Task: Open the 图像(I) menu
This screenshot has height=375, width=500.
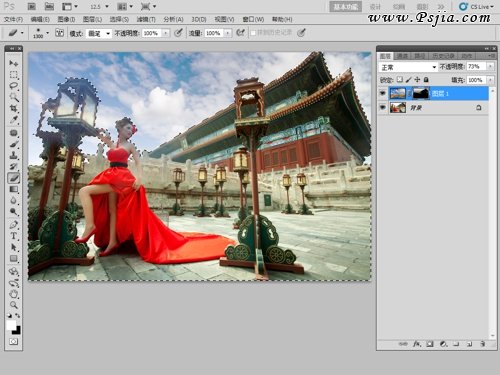Action: click(x=66, y=19)
